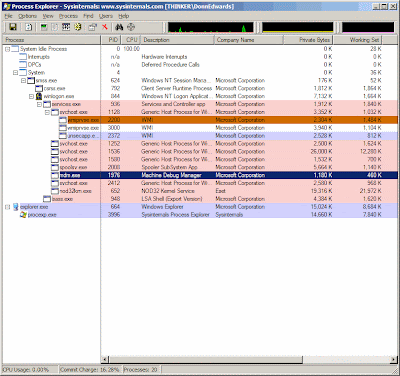400x376 pixels.
Task: Click the horizontal scrollbar thumb
Action: click(206, 360)
